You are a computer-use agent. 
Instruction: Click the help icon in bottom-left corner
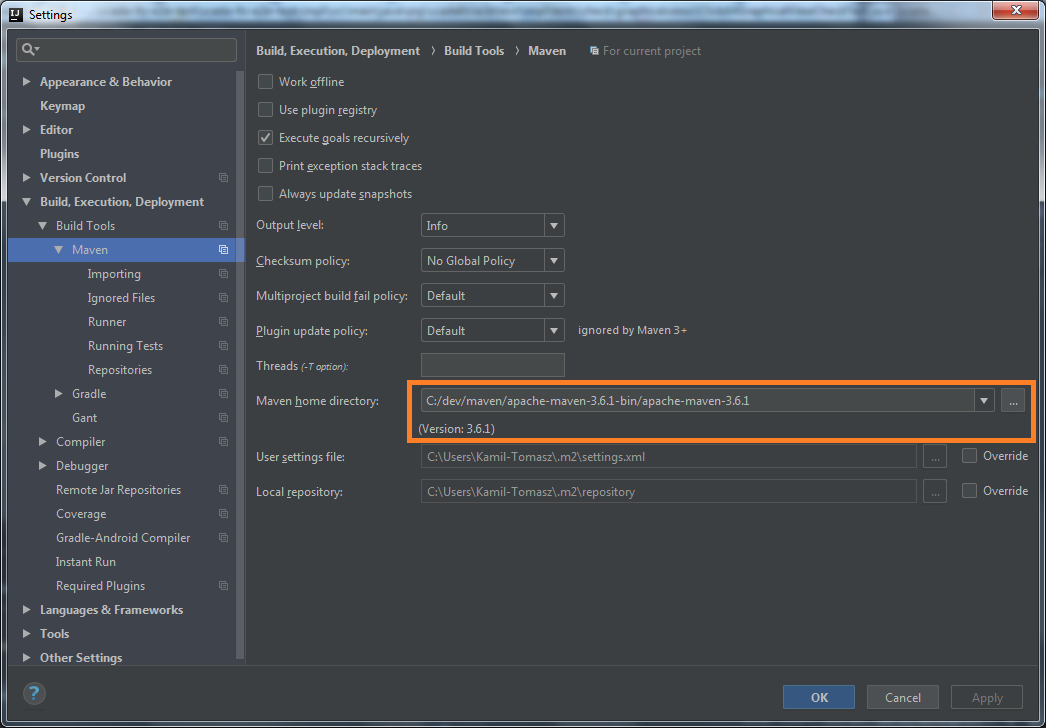click(x=33, y=693)
